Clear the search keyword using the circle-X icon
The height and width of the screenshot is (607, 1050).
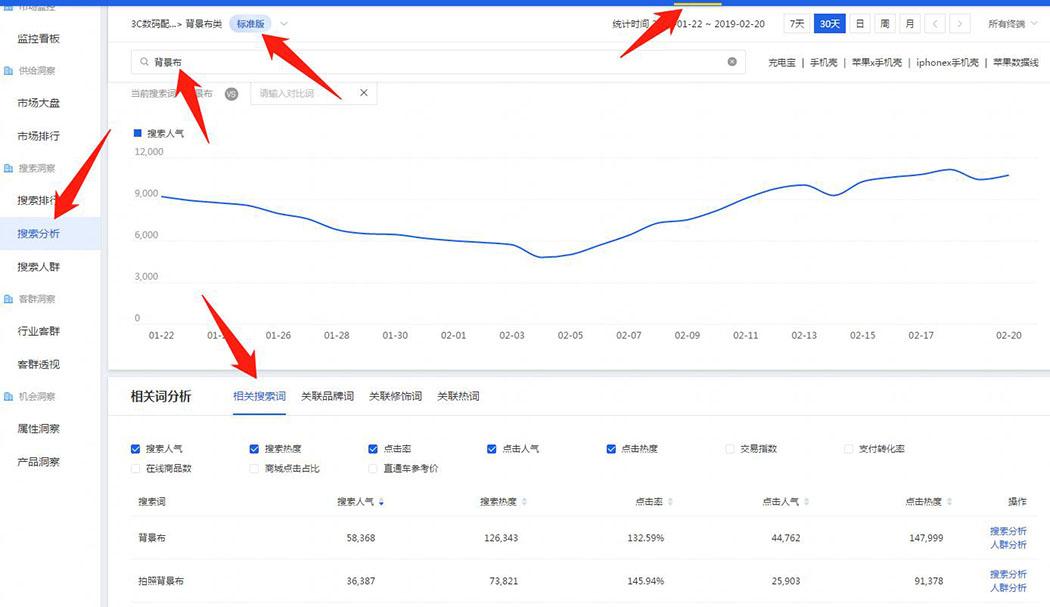731,61
